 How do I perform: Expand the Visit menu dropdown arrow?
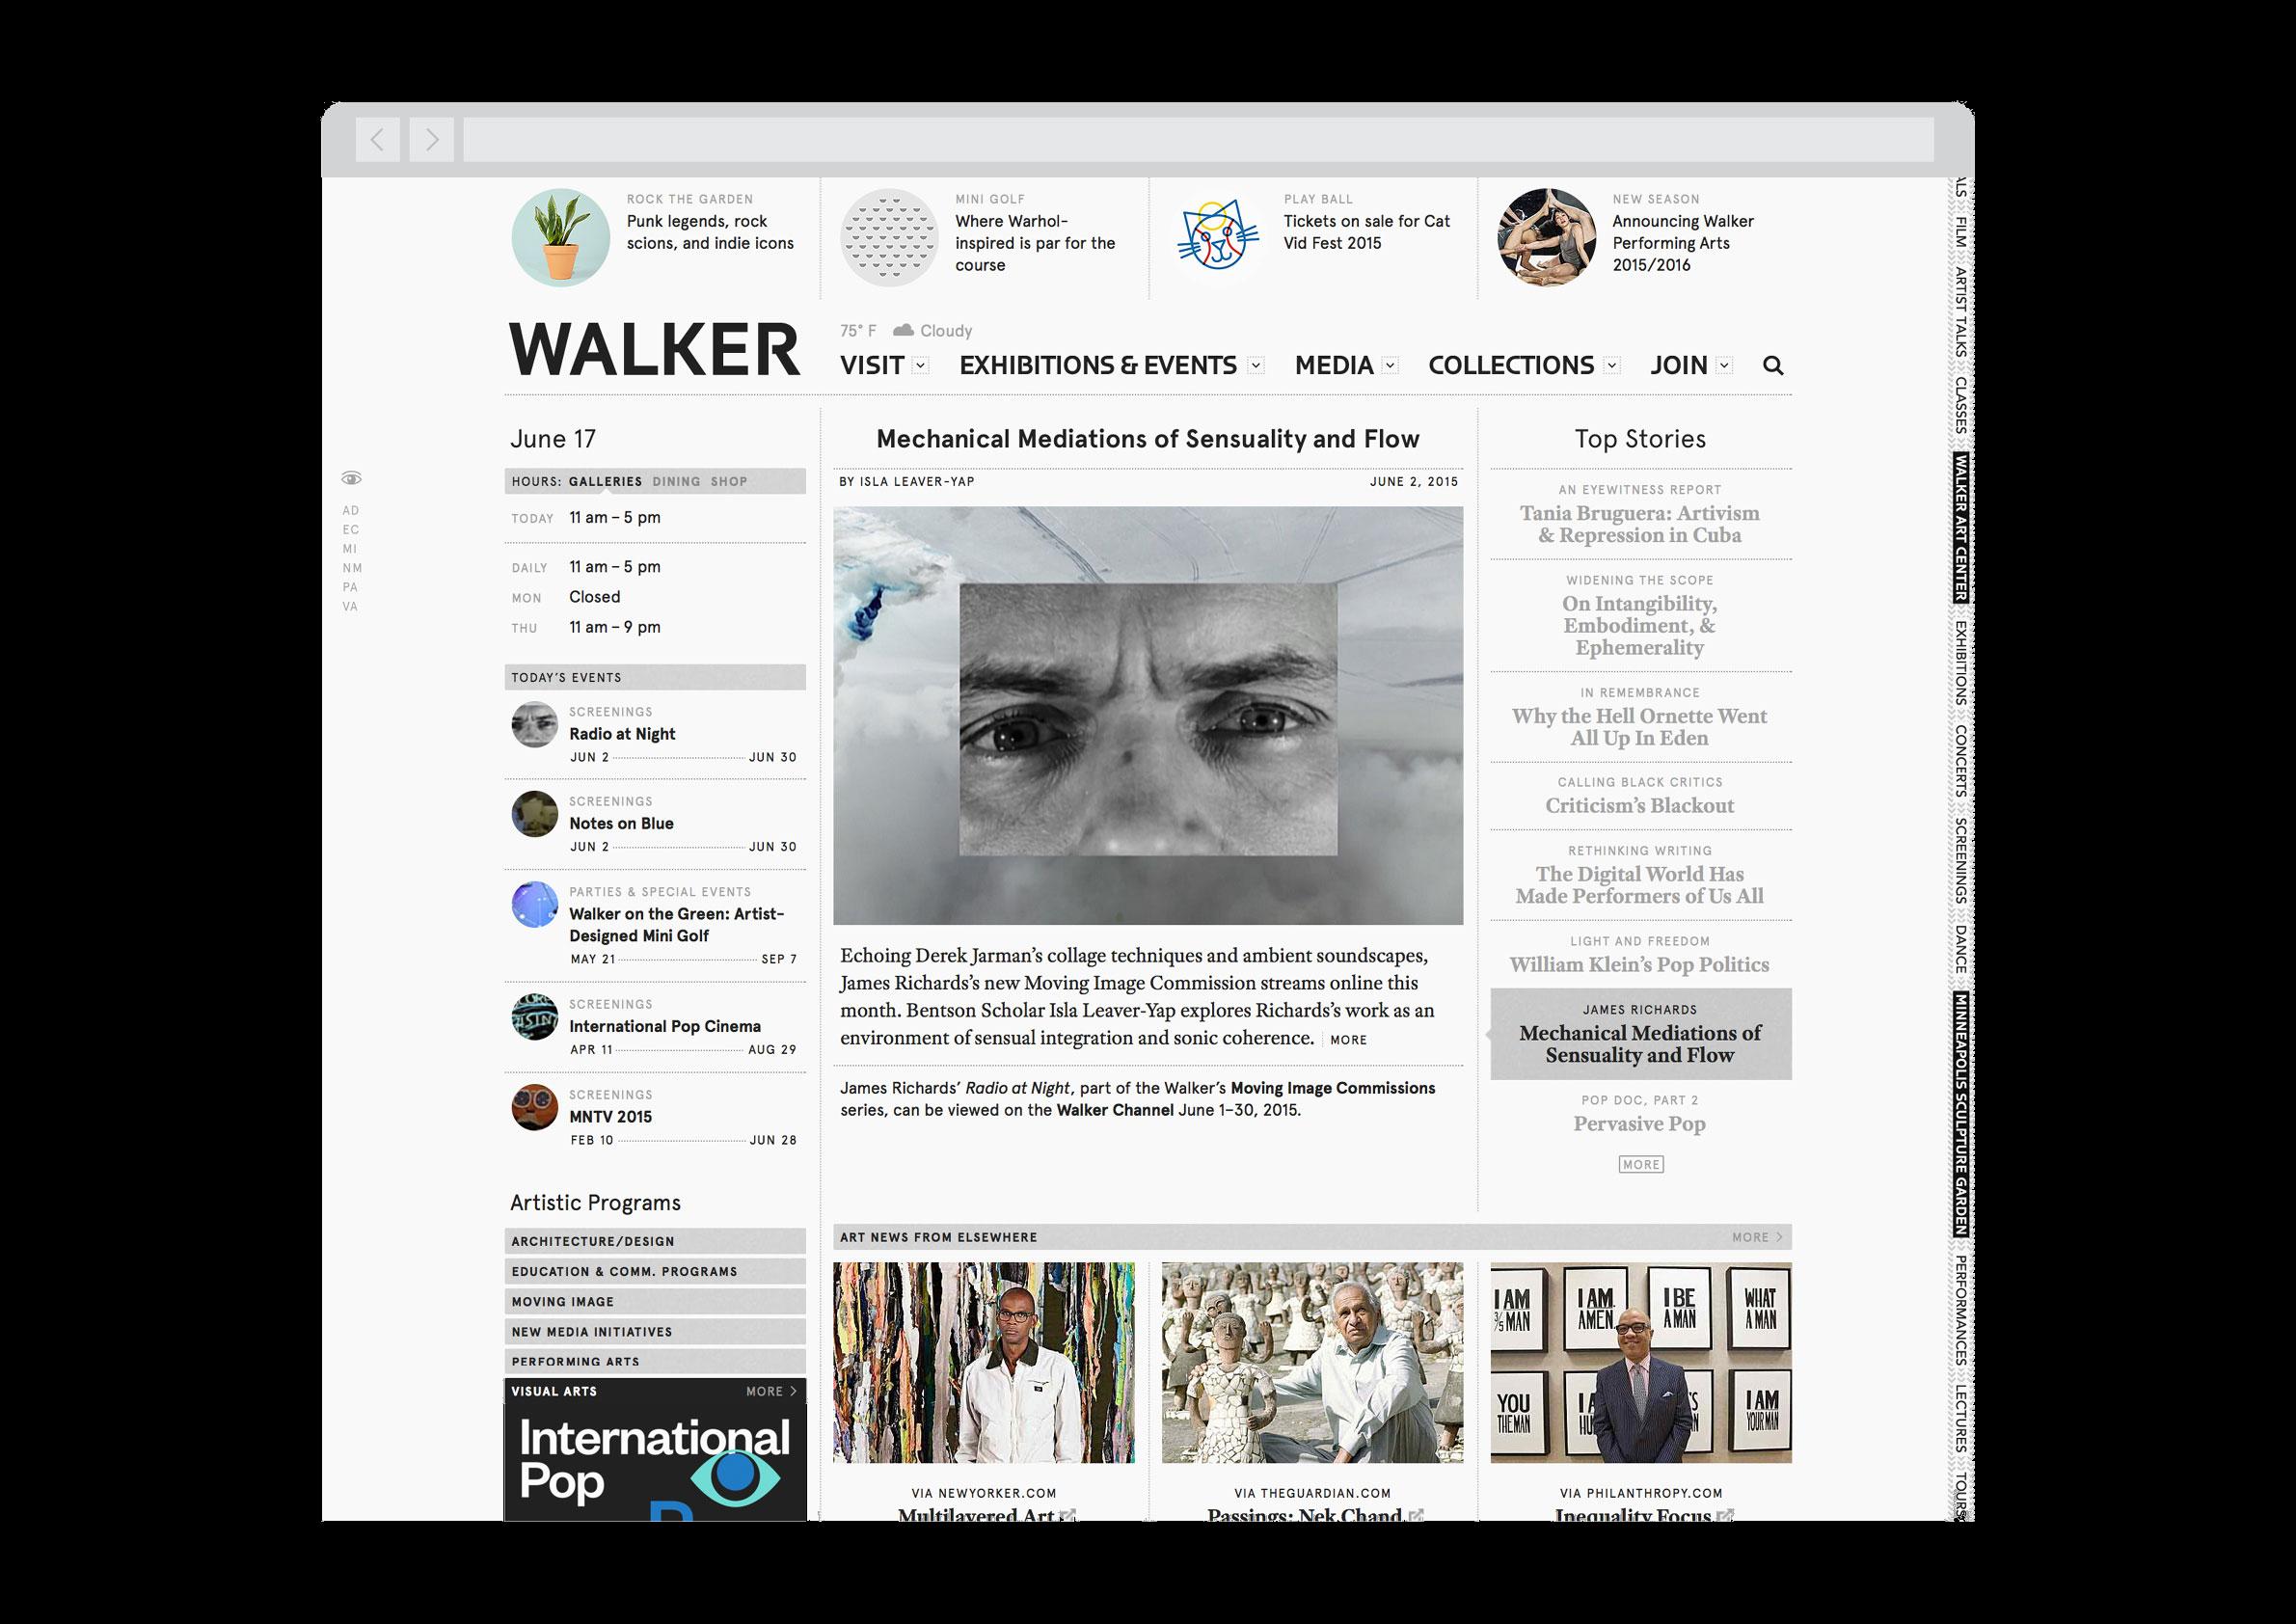921,366
